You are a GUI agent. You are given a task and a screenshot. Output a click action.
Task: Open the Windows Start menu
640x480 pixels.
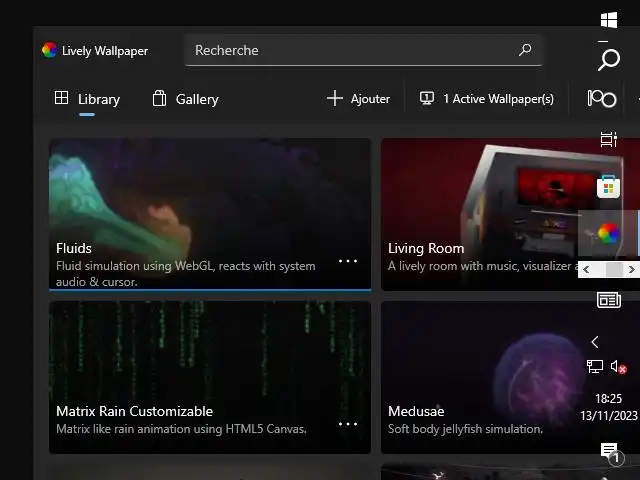[609, 20]
